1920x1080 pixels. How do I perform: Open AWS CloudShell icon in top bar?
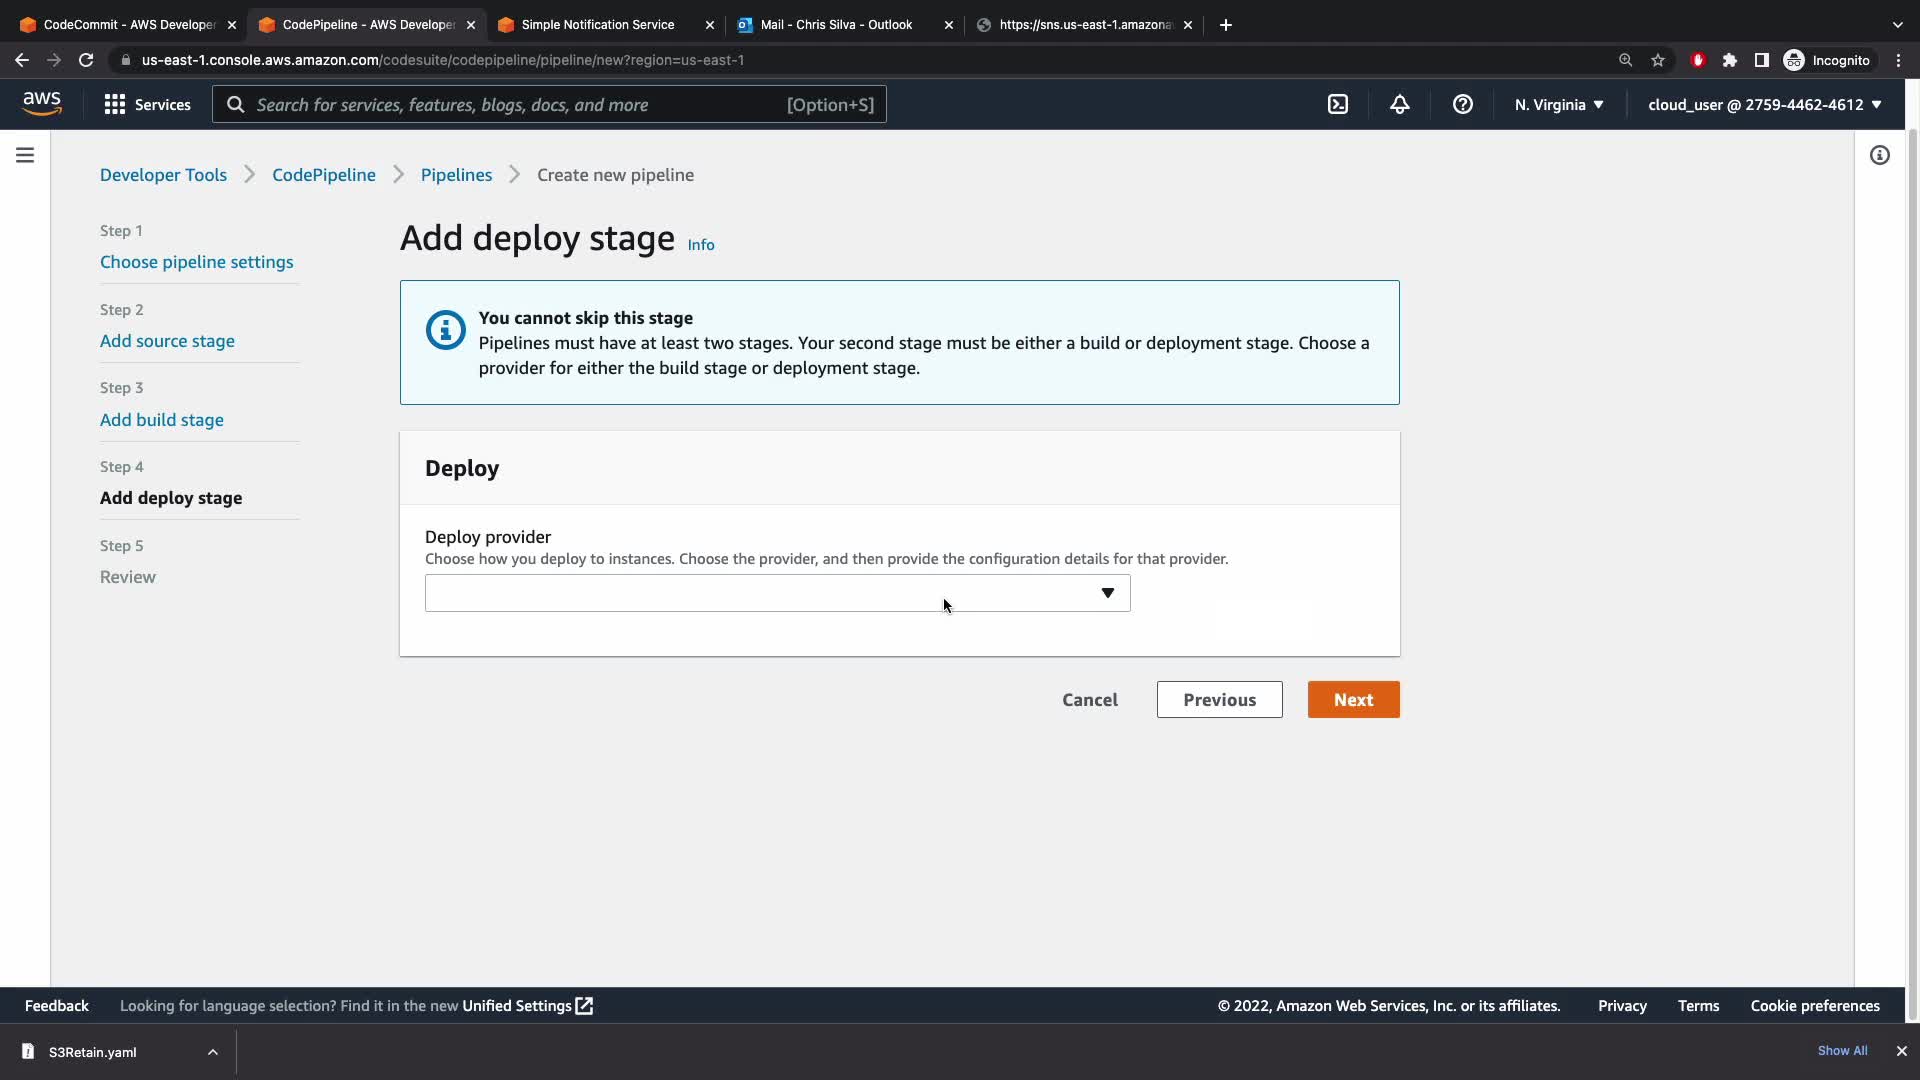[x=1338, y=104]
